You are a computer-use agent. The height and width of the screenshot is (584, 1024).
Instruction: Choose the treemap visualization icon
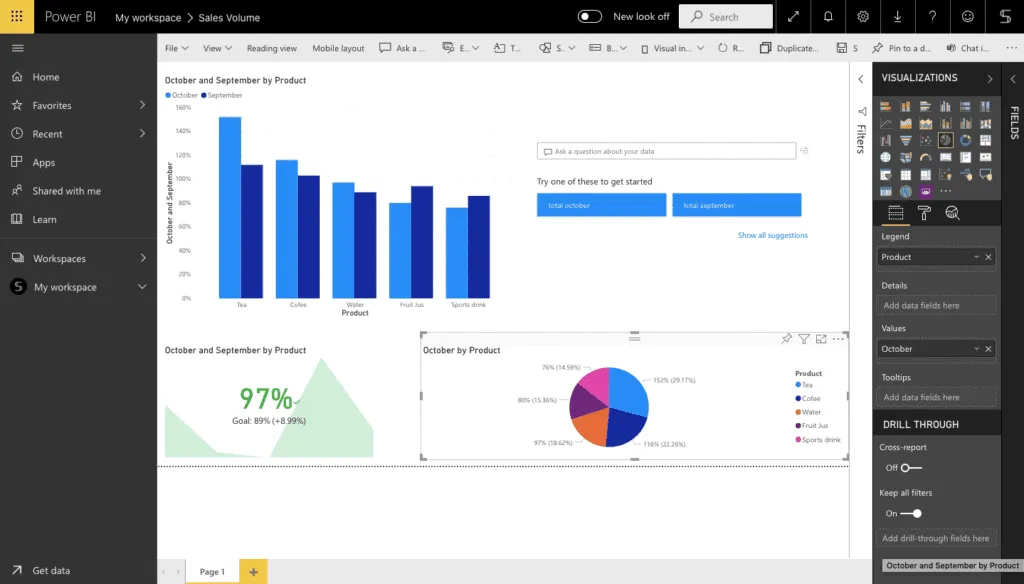[x=985, y=140]
